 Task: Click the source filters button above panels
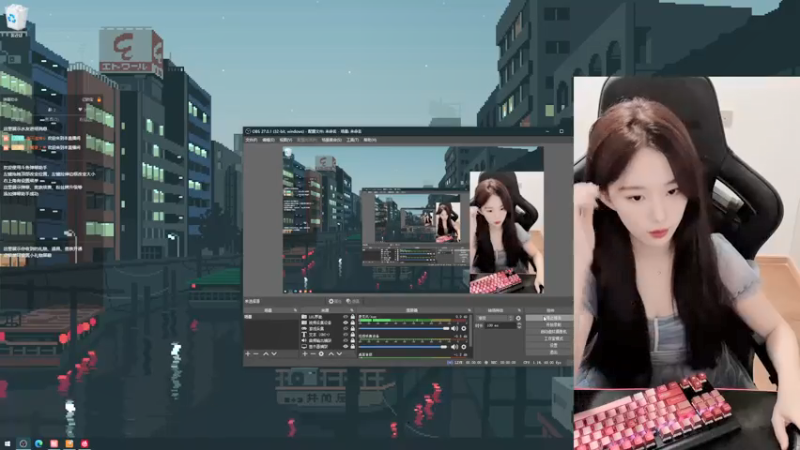pos(353,301)
